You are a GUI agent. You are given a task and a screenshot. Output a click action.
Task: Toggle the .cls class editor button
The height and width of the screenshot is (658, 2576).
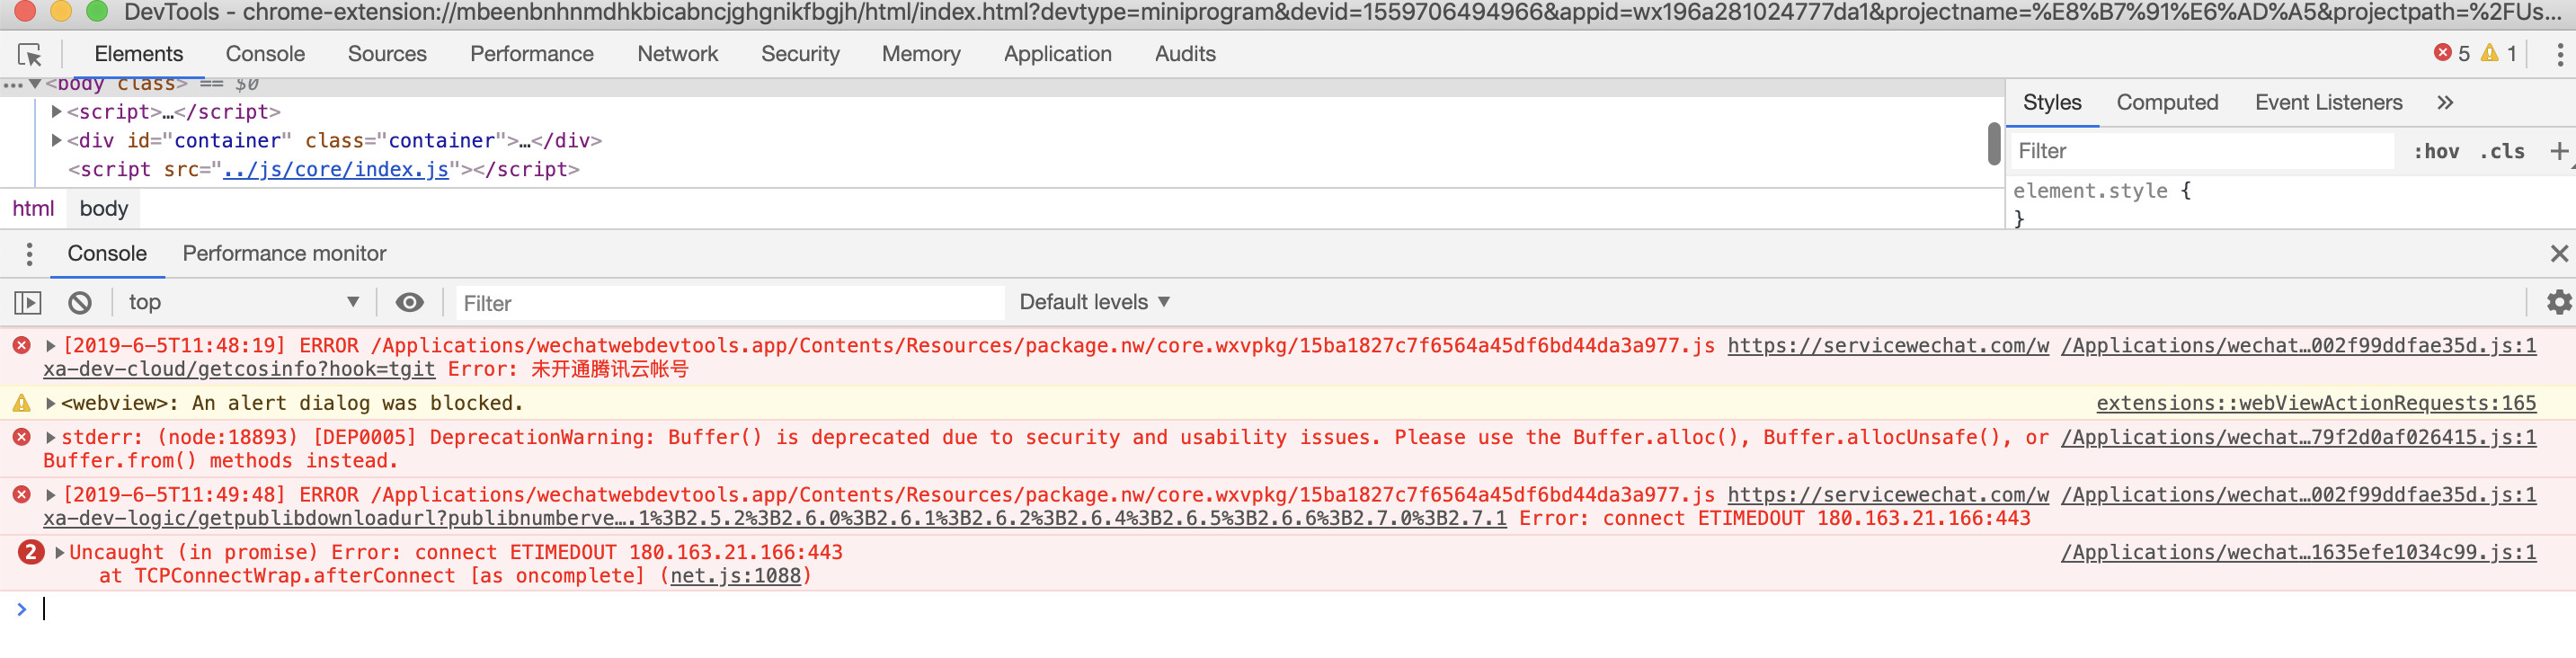2502,151
